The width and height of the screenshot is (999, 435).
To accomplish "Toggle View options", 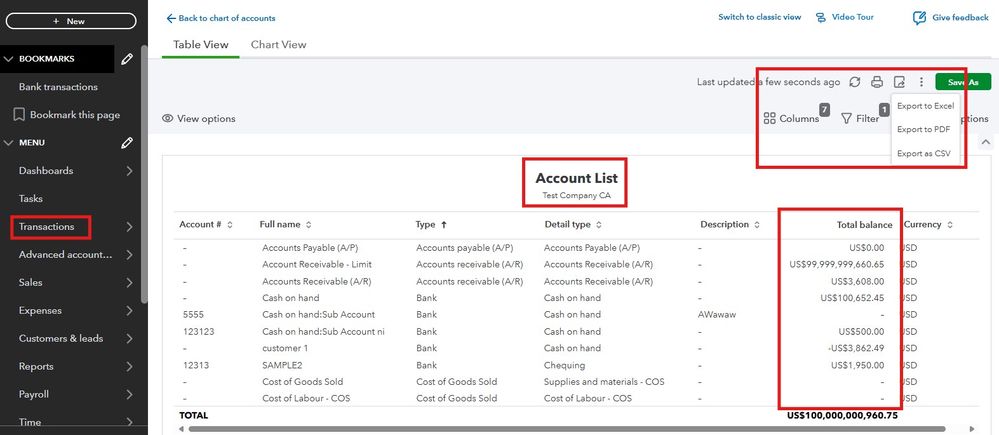I will tap(199, 119).
